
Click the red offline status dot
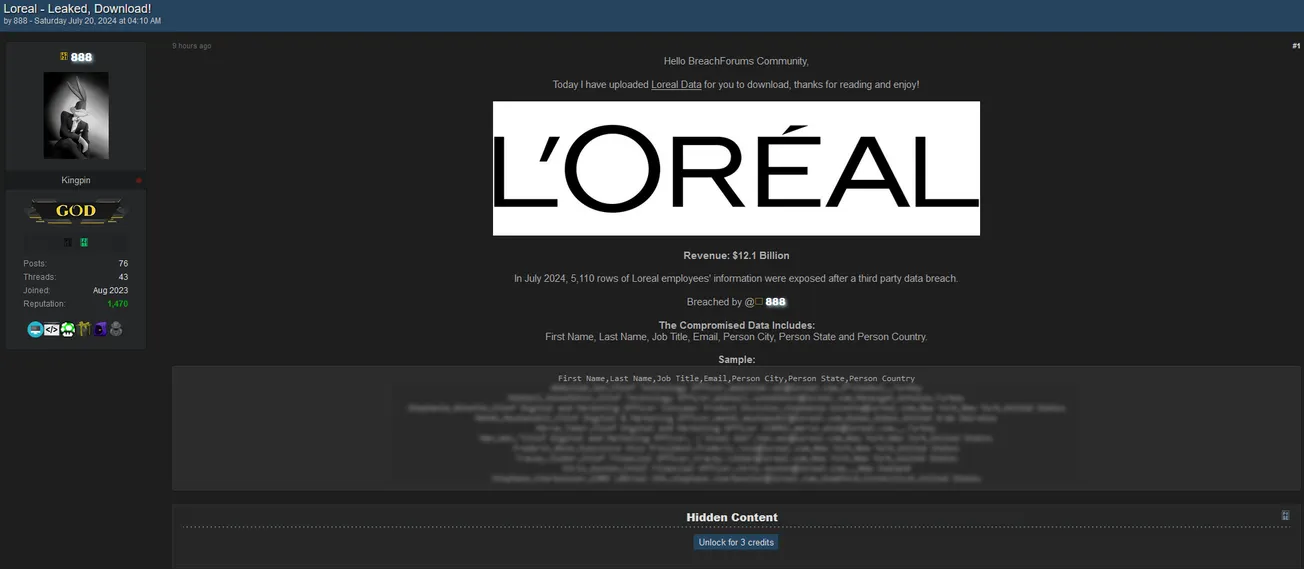[x=139, y=181]
